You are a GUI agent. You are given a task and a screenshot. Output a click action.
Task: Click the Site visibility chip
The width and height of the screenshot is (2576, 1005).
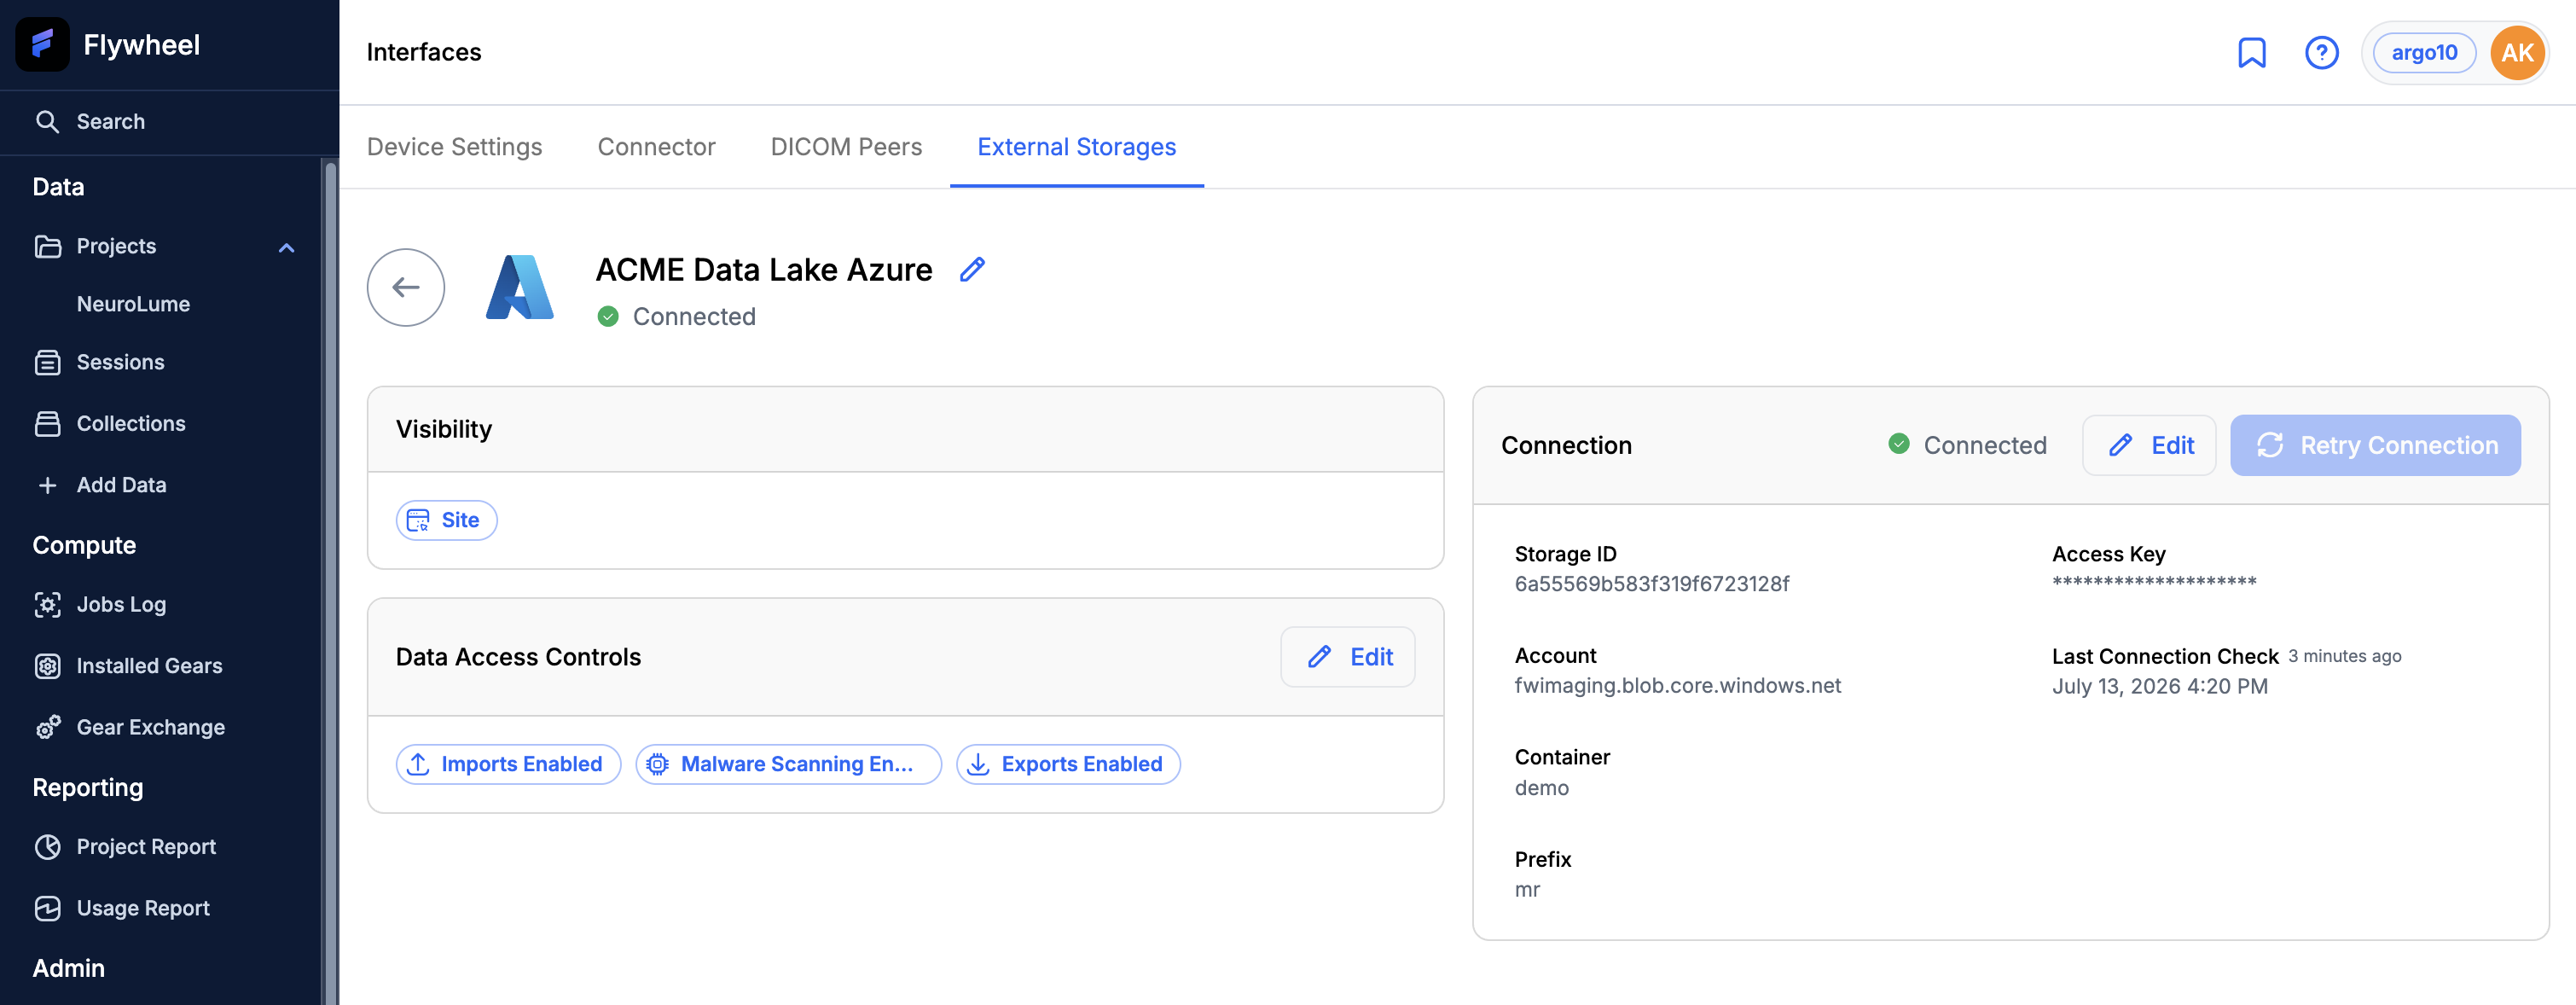click(x=446, y=520)
